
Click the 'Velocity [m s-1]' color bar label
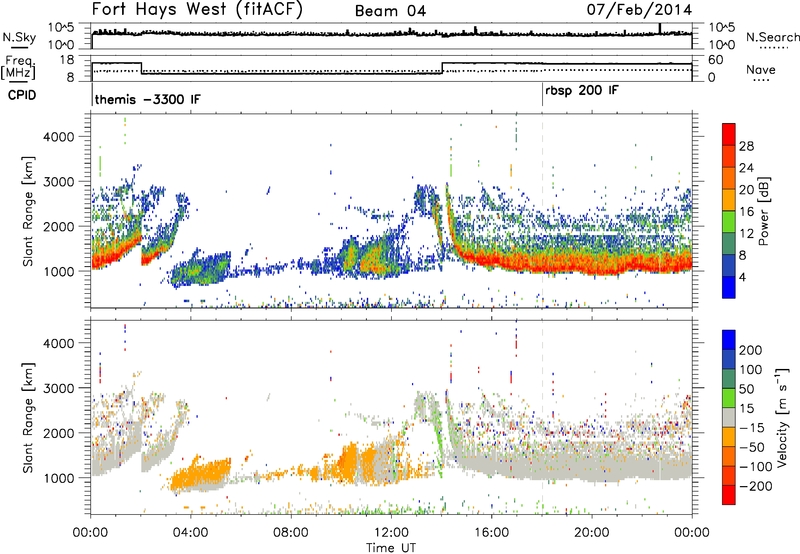782,417
